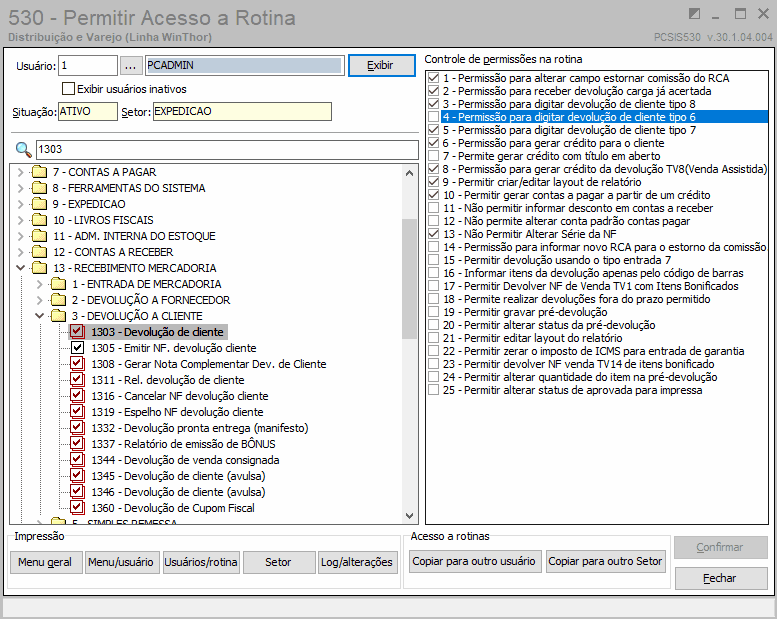Expand the 7 - CONTAS A PAGAR node
Viewport: 777px width, 619px height.
point(20,172)
